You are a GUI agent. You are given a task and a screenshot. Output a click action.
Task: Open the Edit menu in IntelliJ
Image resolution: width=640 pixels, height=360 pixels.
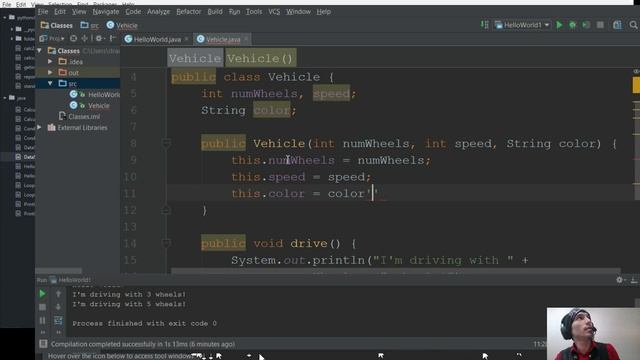pyautogui.click(x=60, y=11)
